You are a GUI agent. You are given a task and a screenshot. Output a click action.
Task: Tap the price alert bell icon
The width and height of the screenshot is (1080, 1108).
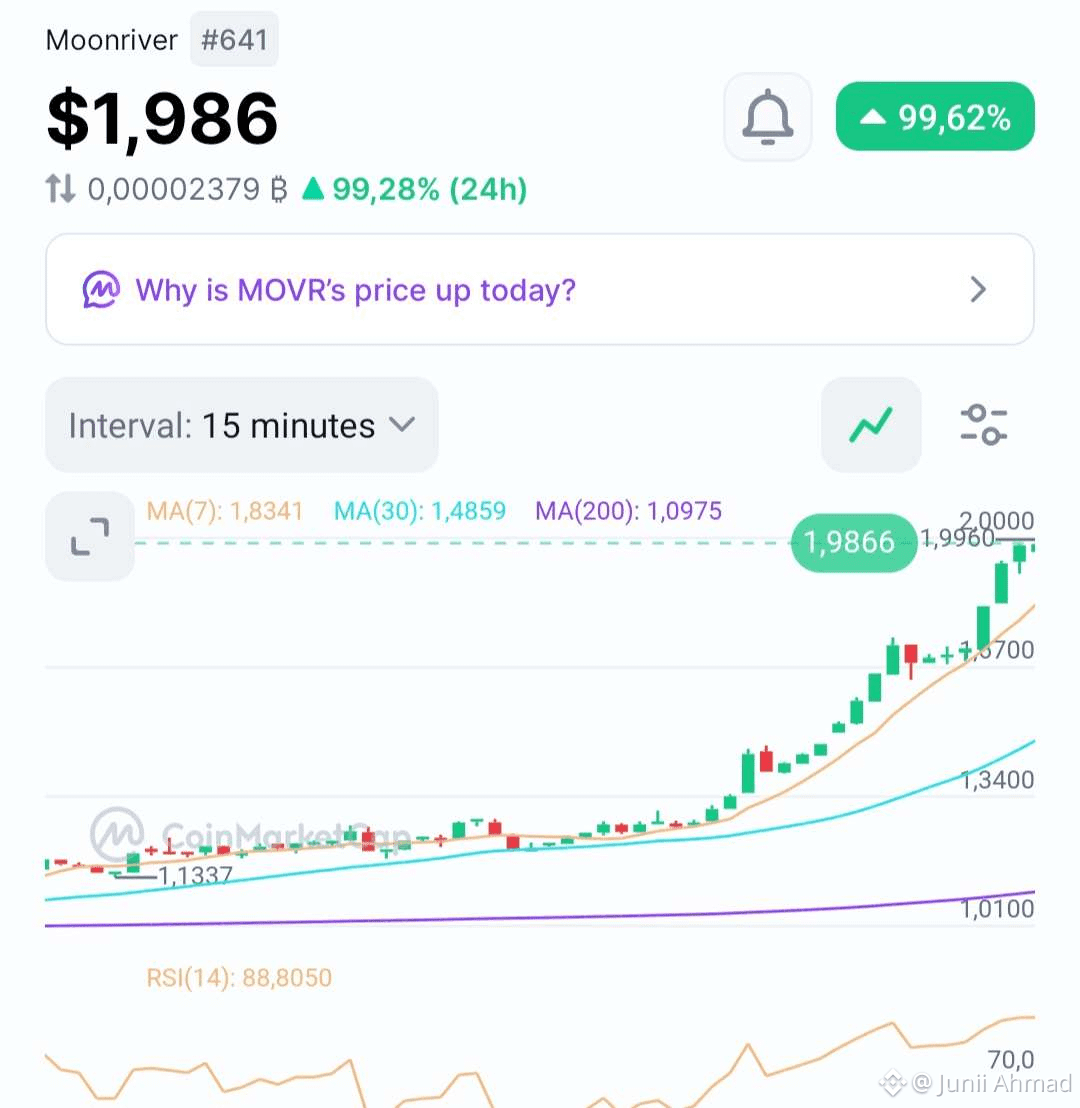[x=768, y=117]
